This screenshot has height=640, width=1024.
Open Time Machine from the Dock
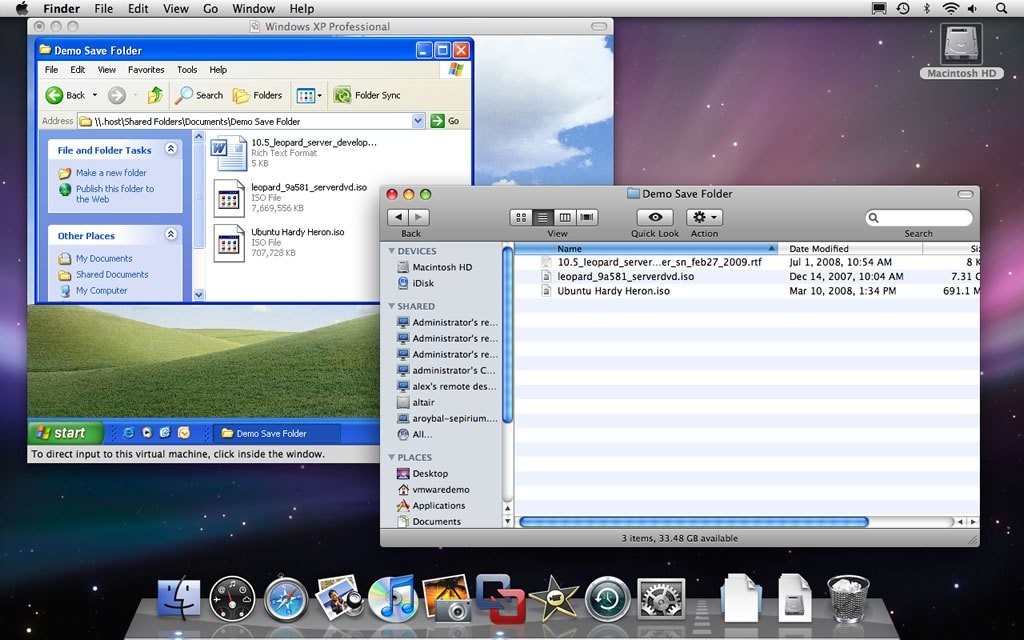point(609,597)
